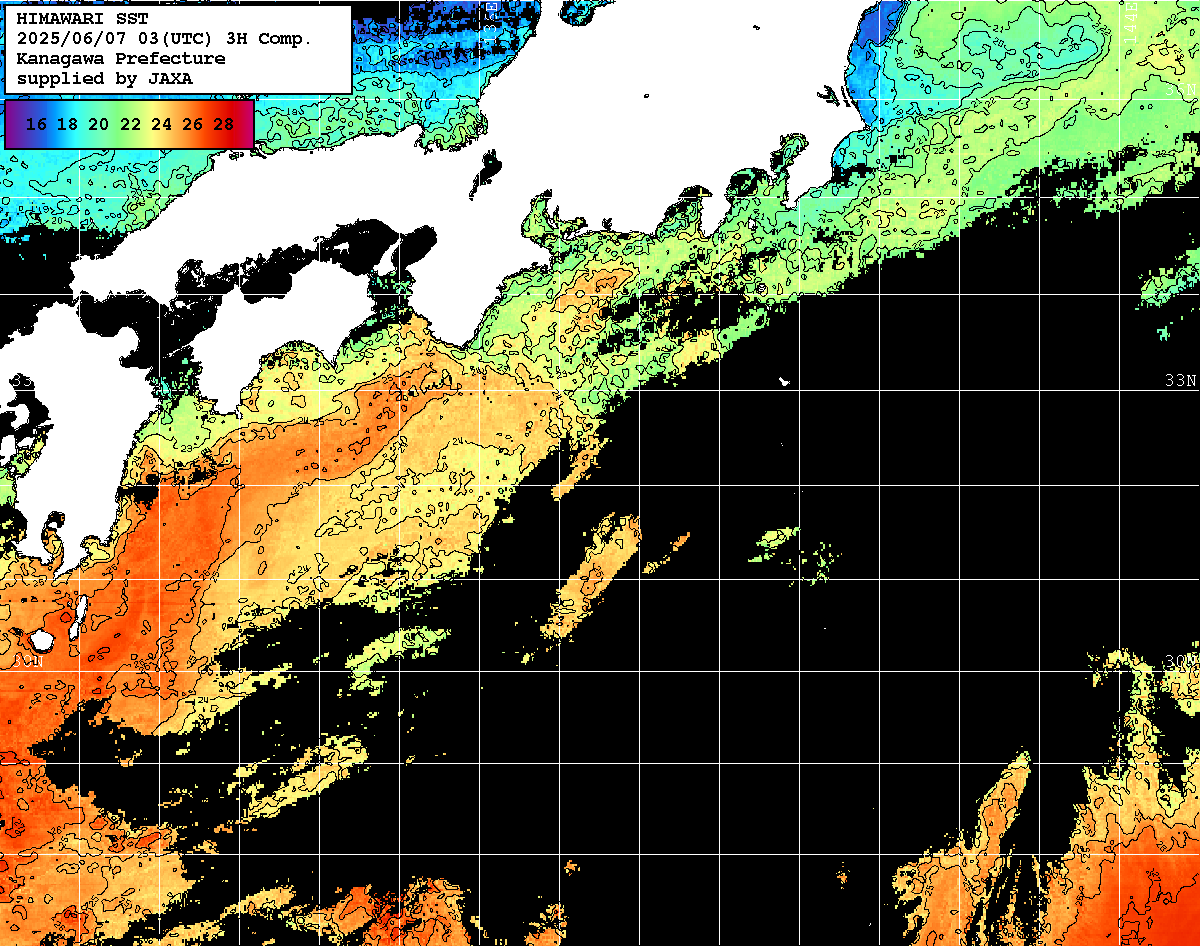
Task: Click the 28 value on the temperature legend
Action: (x=223, y=124)
